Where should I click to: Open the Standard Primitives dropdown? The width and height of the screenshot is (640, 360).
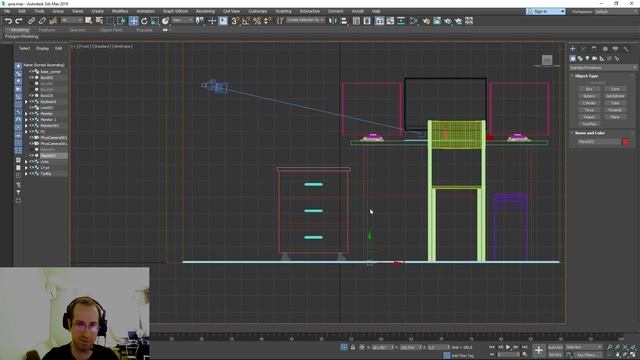click(x=603, y=68)
